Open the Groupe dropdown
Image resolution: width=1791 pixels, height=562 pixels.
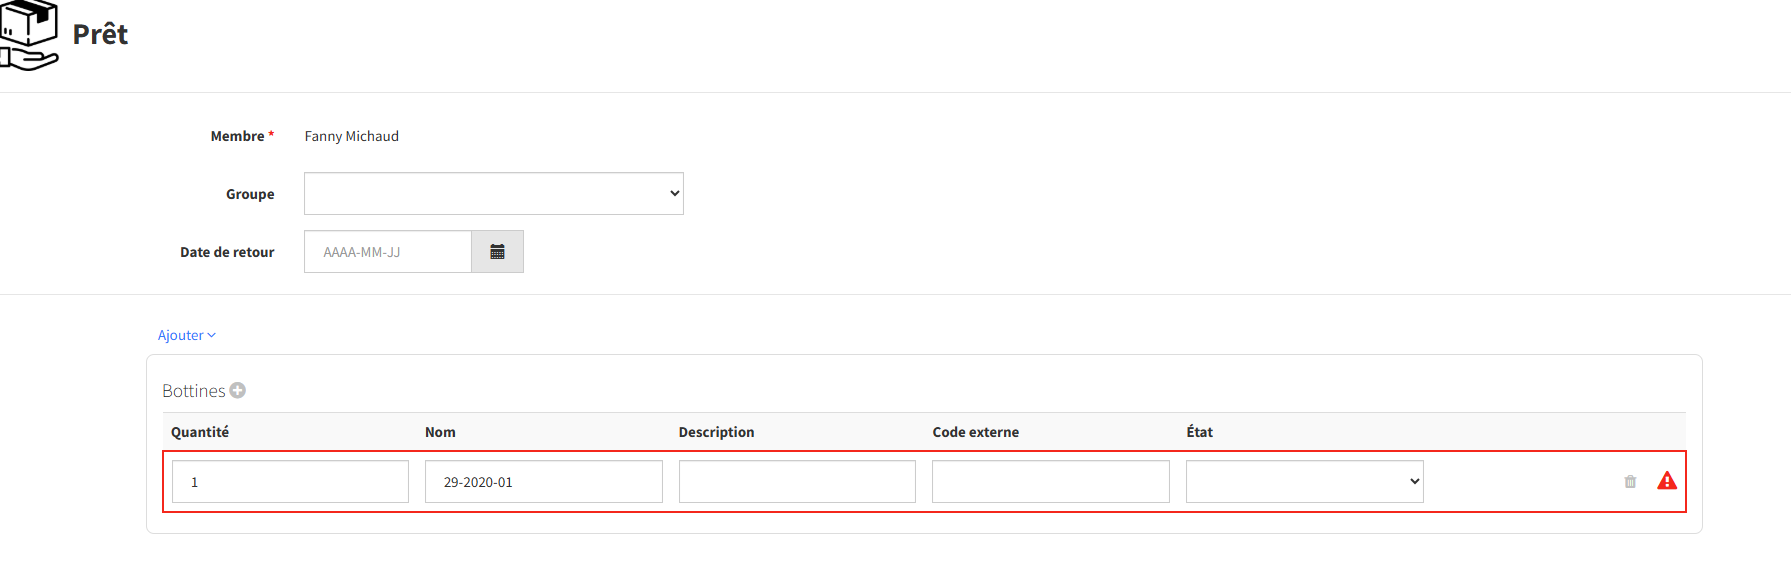494,194
